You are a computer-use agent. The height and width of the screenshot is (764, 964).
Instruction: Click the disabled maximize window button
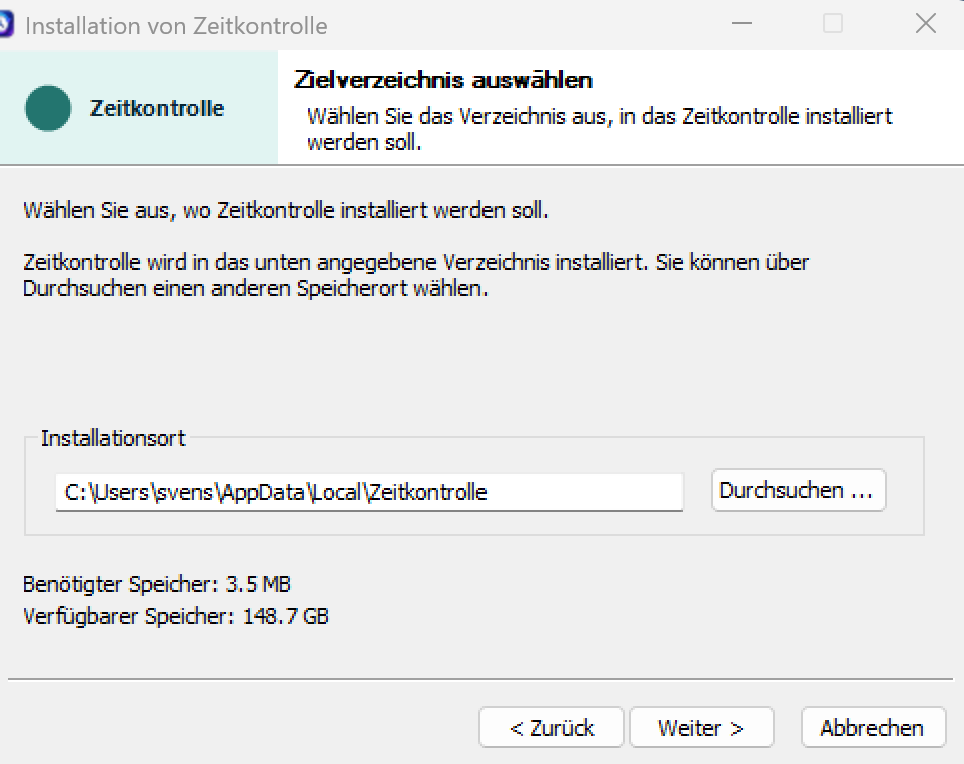pos(833,23)
